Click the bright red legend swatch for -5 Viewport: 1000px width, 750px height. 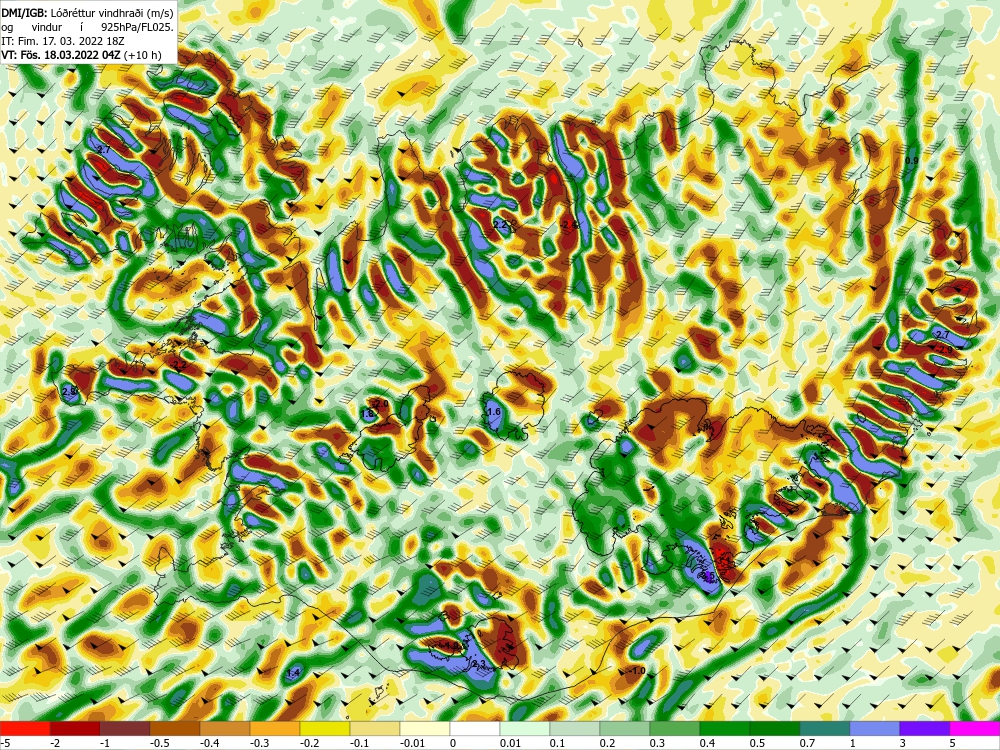pos(25,728)
